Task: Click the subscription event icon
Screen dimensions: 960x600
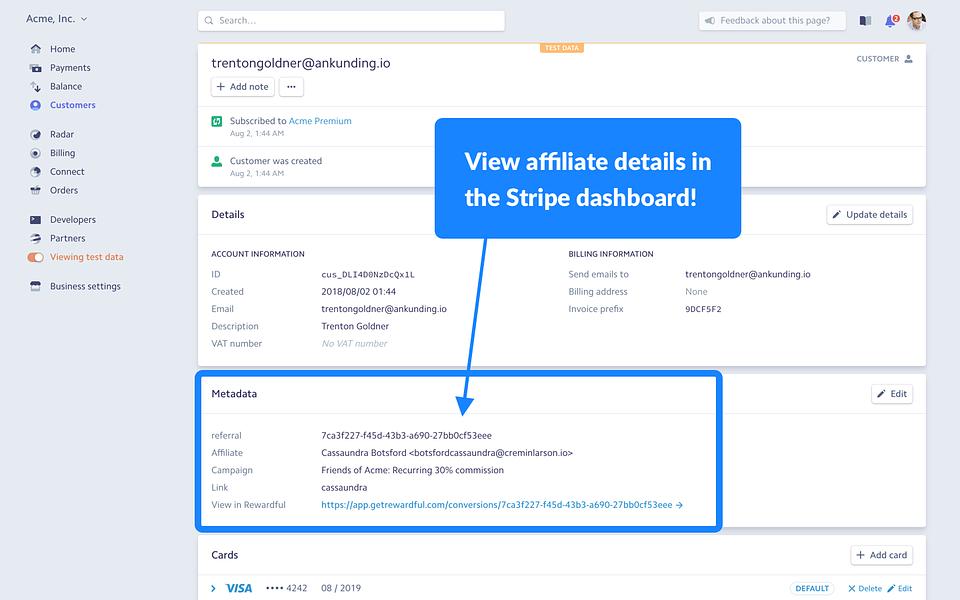Action: [x=217, y=121]
